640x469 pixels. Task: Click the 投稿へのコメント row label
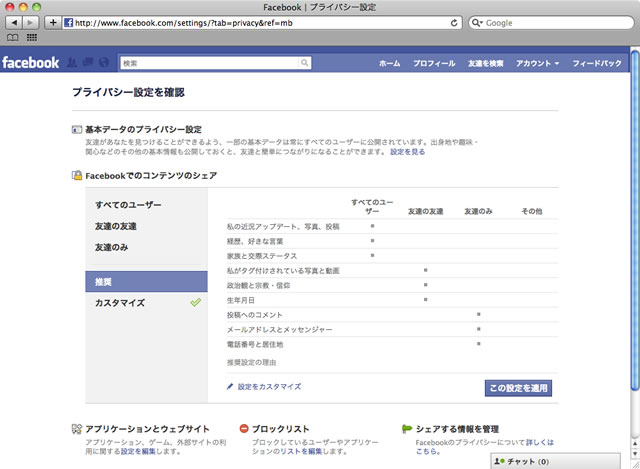tap(255, 315)
